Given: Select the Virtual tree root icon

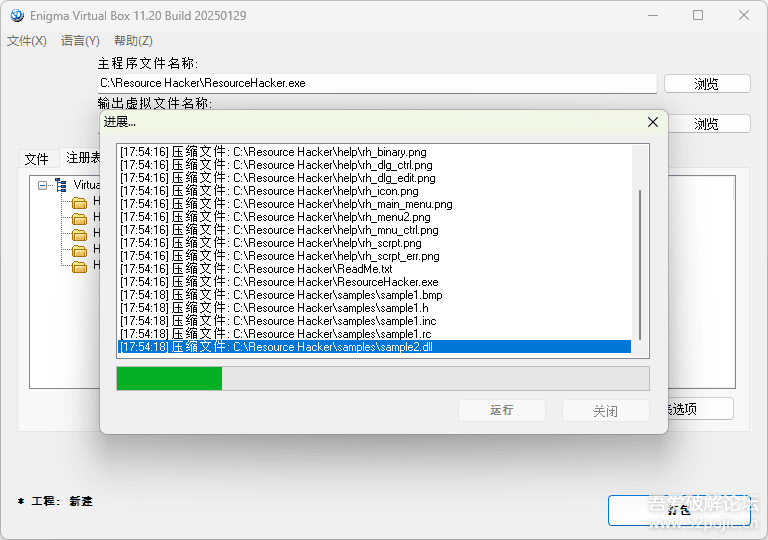Looking at the screenshot, I should tap(61, 185).
